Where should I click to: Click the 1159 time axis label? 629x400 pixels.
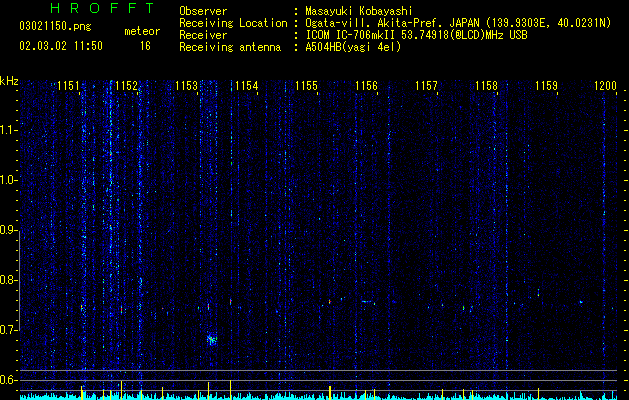(547, 86)
